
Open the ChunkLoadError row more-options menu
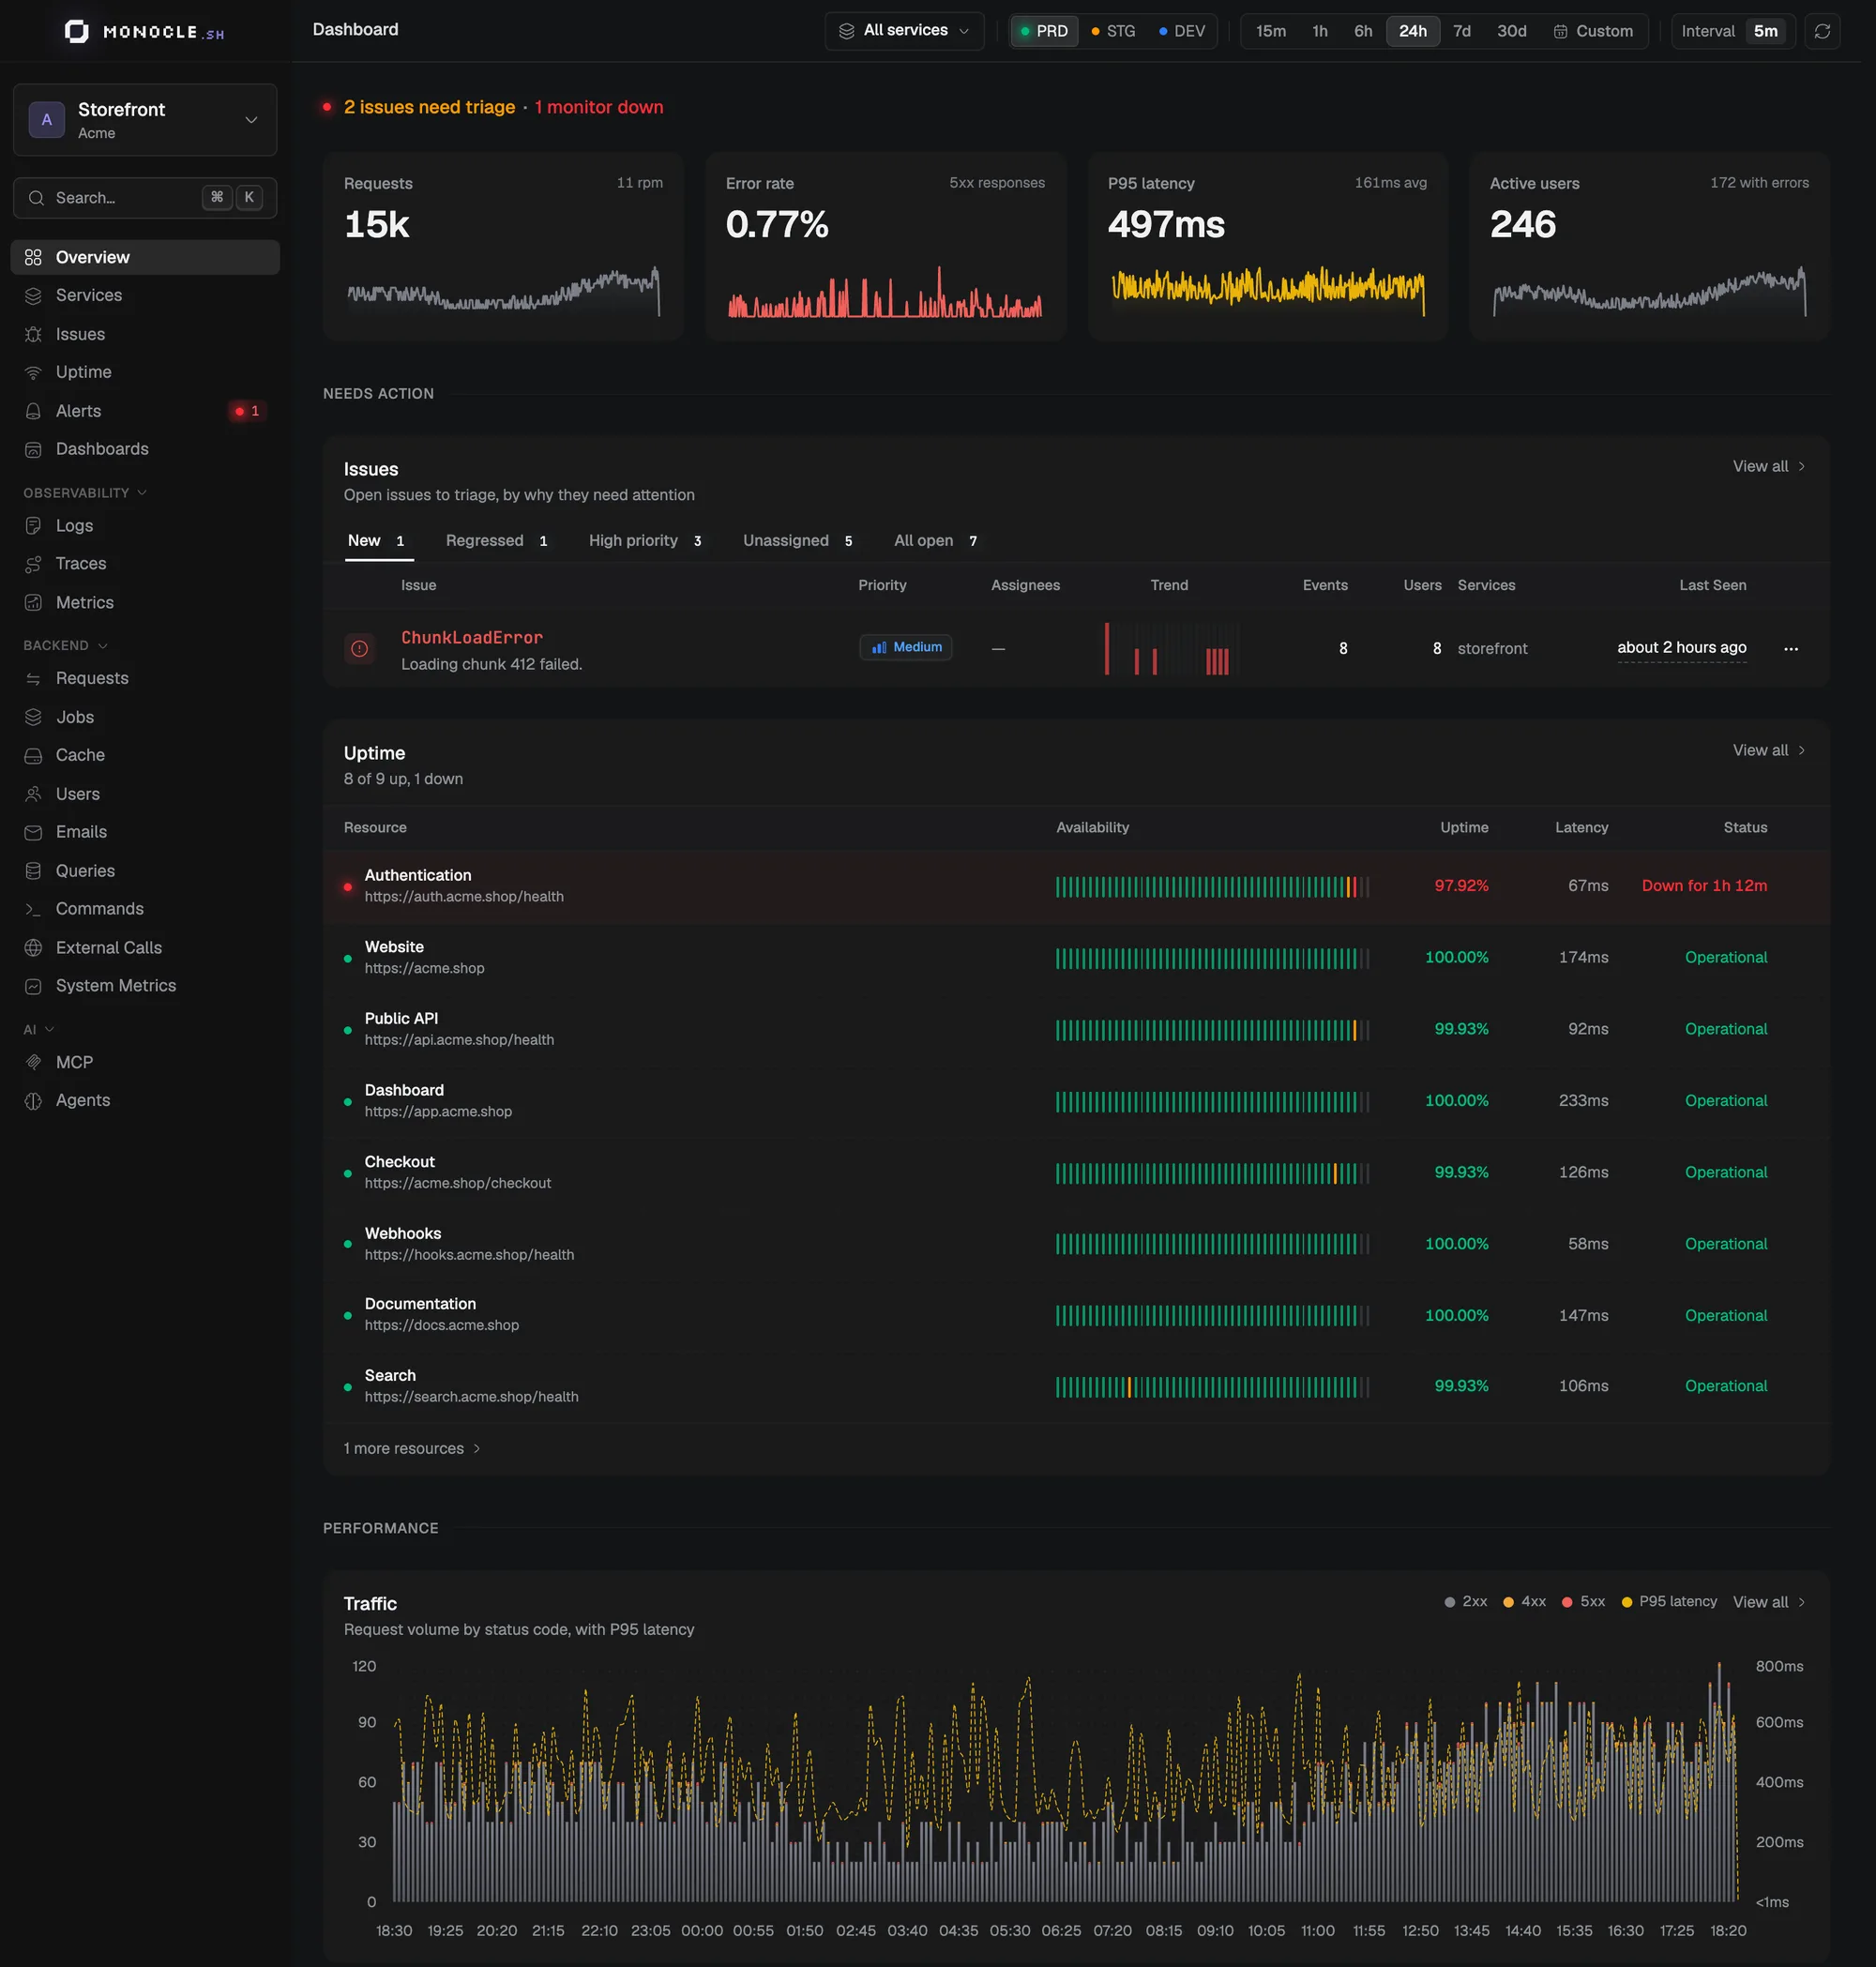point(1790,649)
